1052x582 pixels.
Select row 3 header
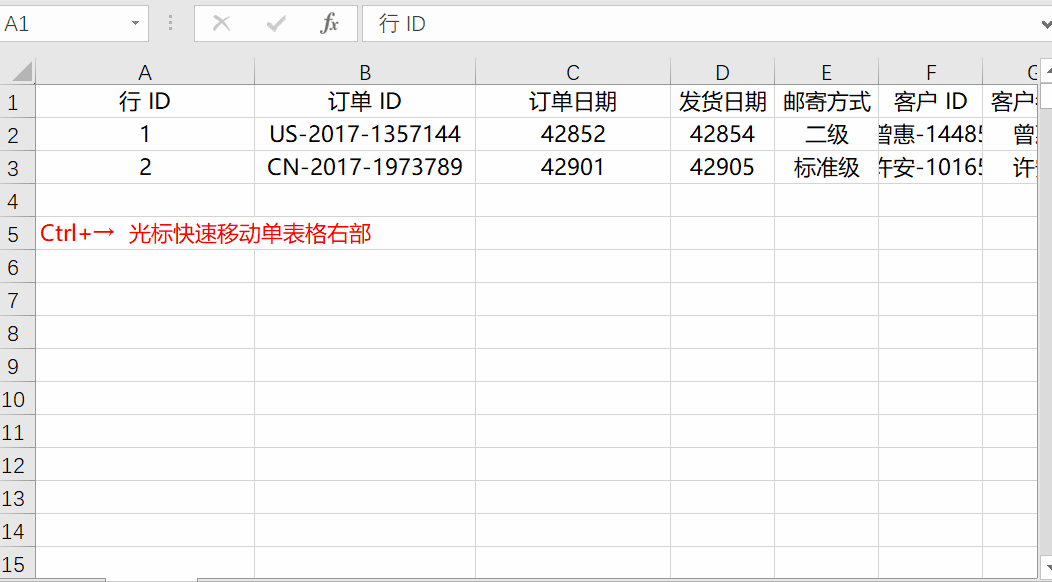coord(17,167)
